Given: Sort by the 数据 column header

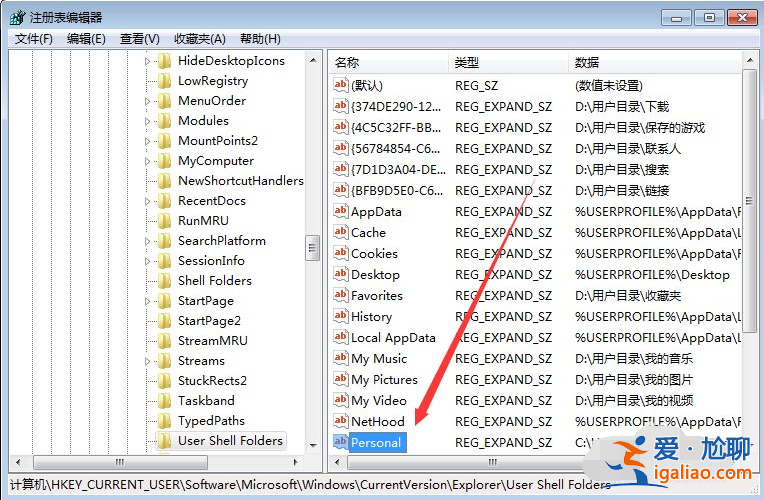Looking at the screenshot, I should [654, 62].
